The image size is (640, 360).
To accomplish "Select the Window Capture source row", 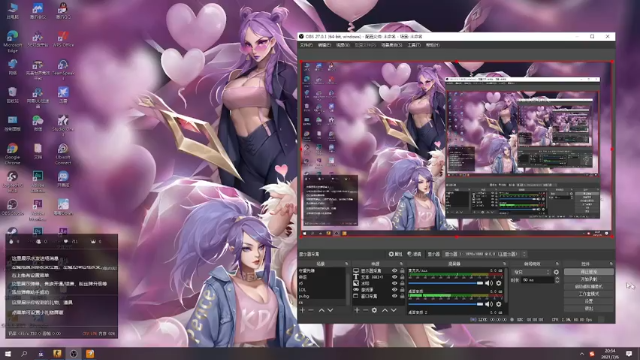I will (378, 296).
